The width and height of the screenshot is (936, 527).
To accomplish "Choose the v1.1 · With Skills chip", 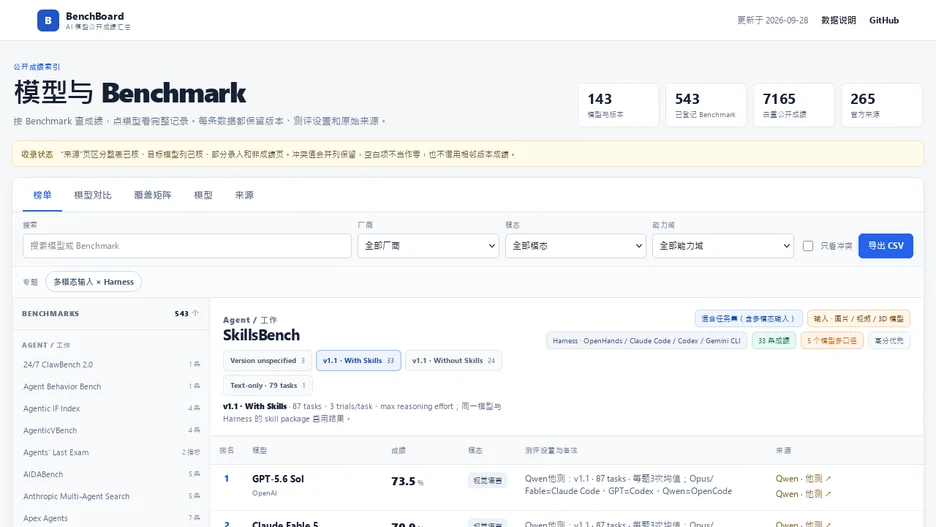I will coord(358,360).
